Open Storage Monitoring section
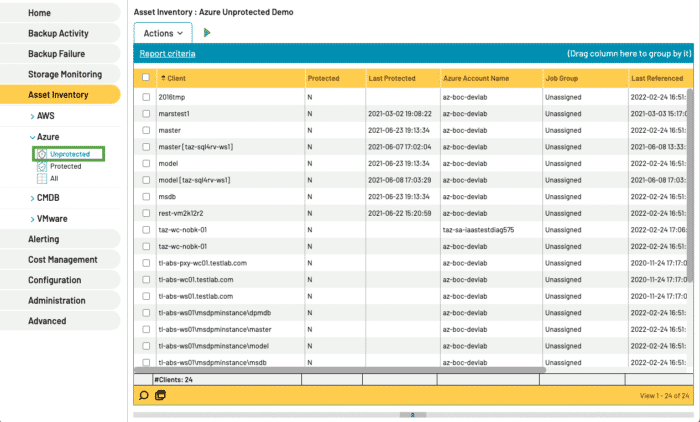Viewport: 700px width, 422px height. (60, 74)
